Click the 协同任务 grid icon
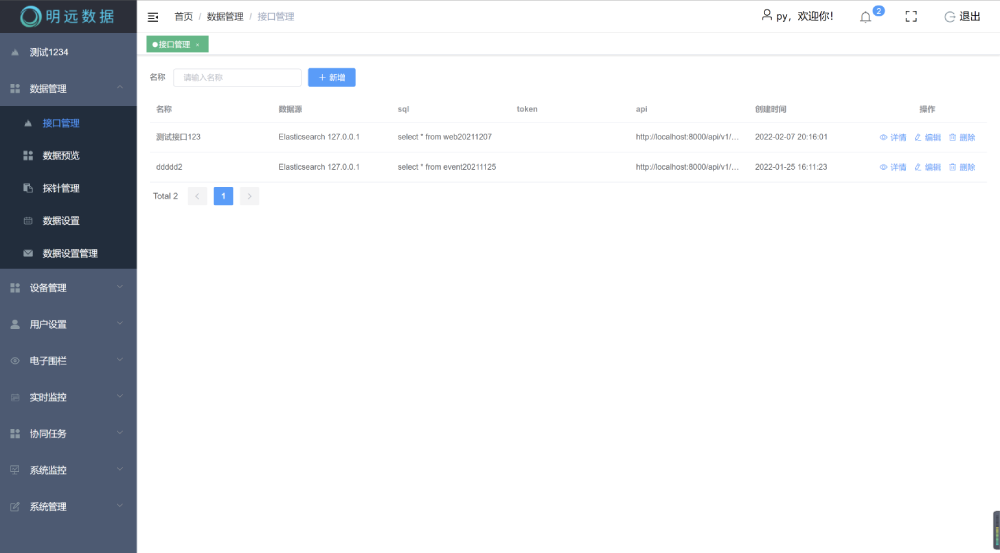The height and width of the screenshot is (553, 1000). (x=15, y=434)
